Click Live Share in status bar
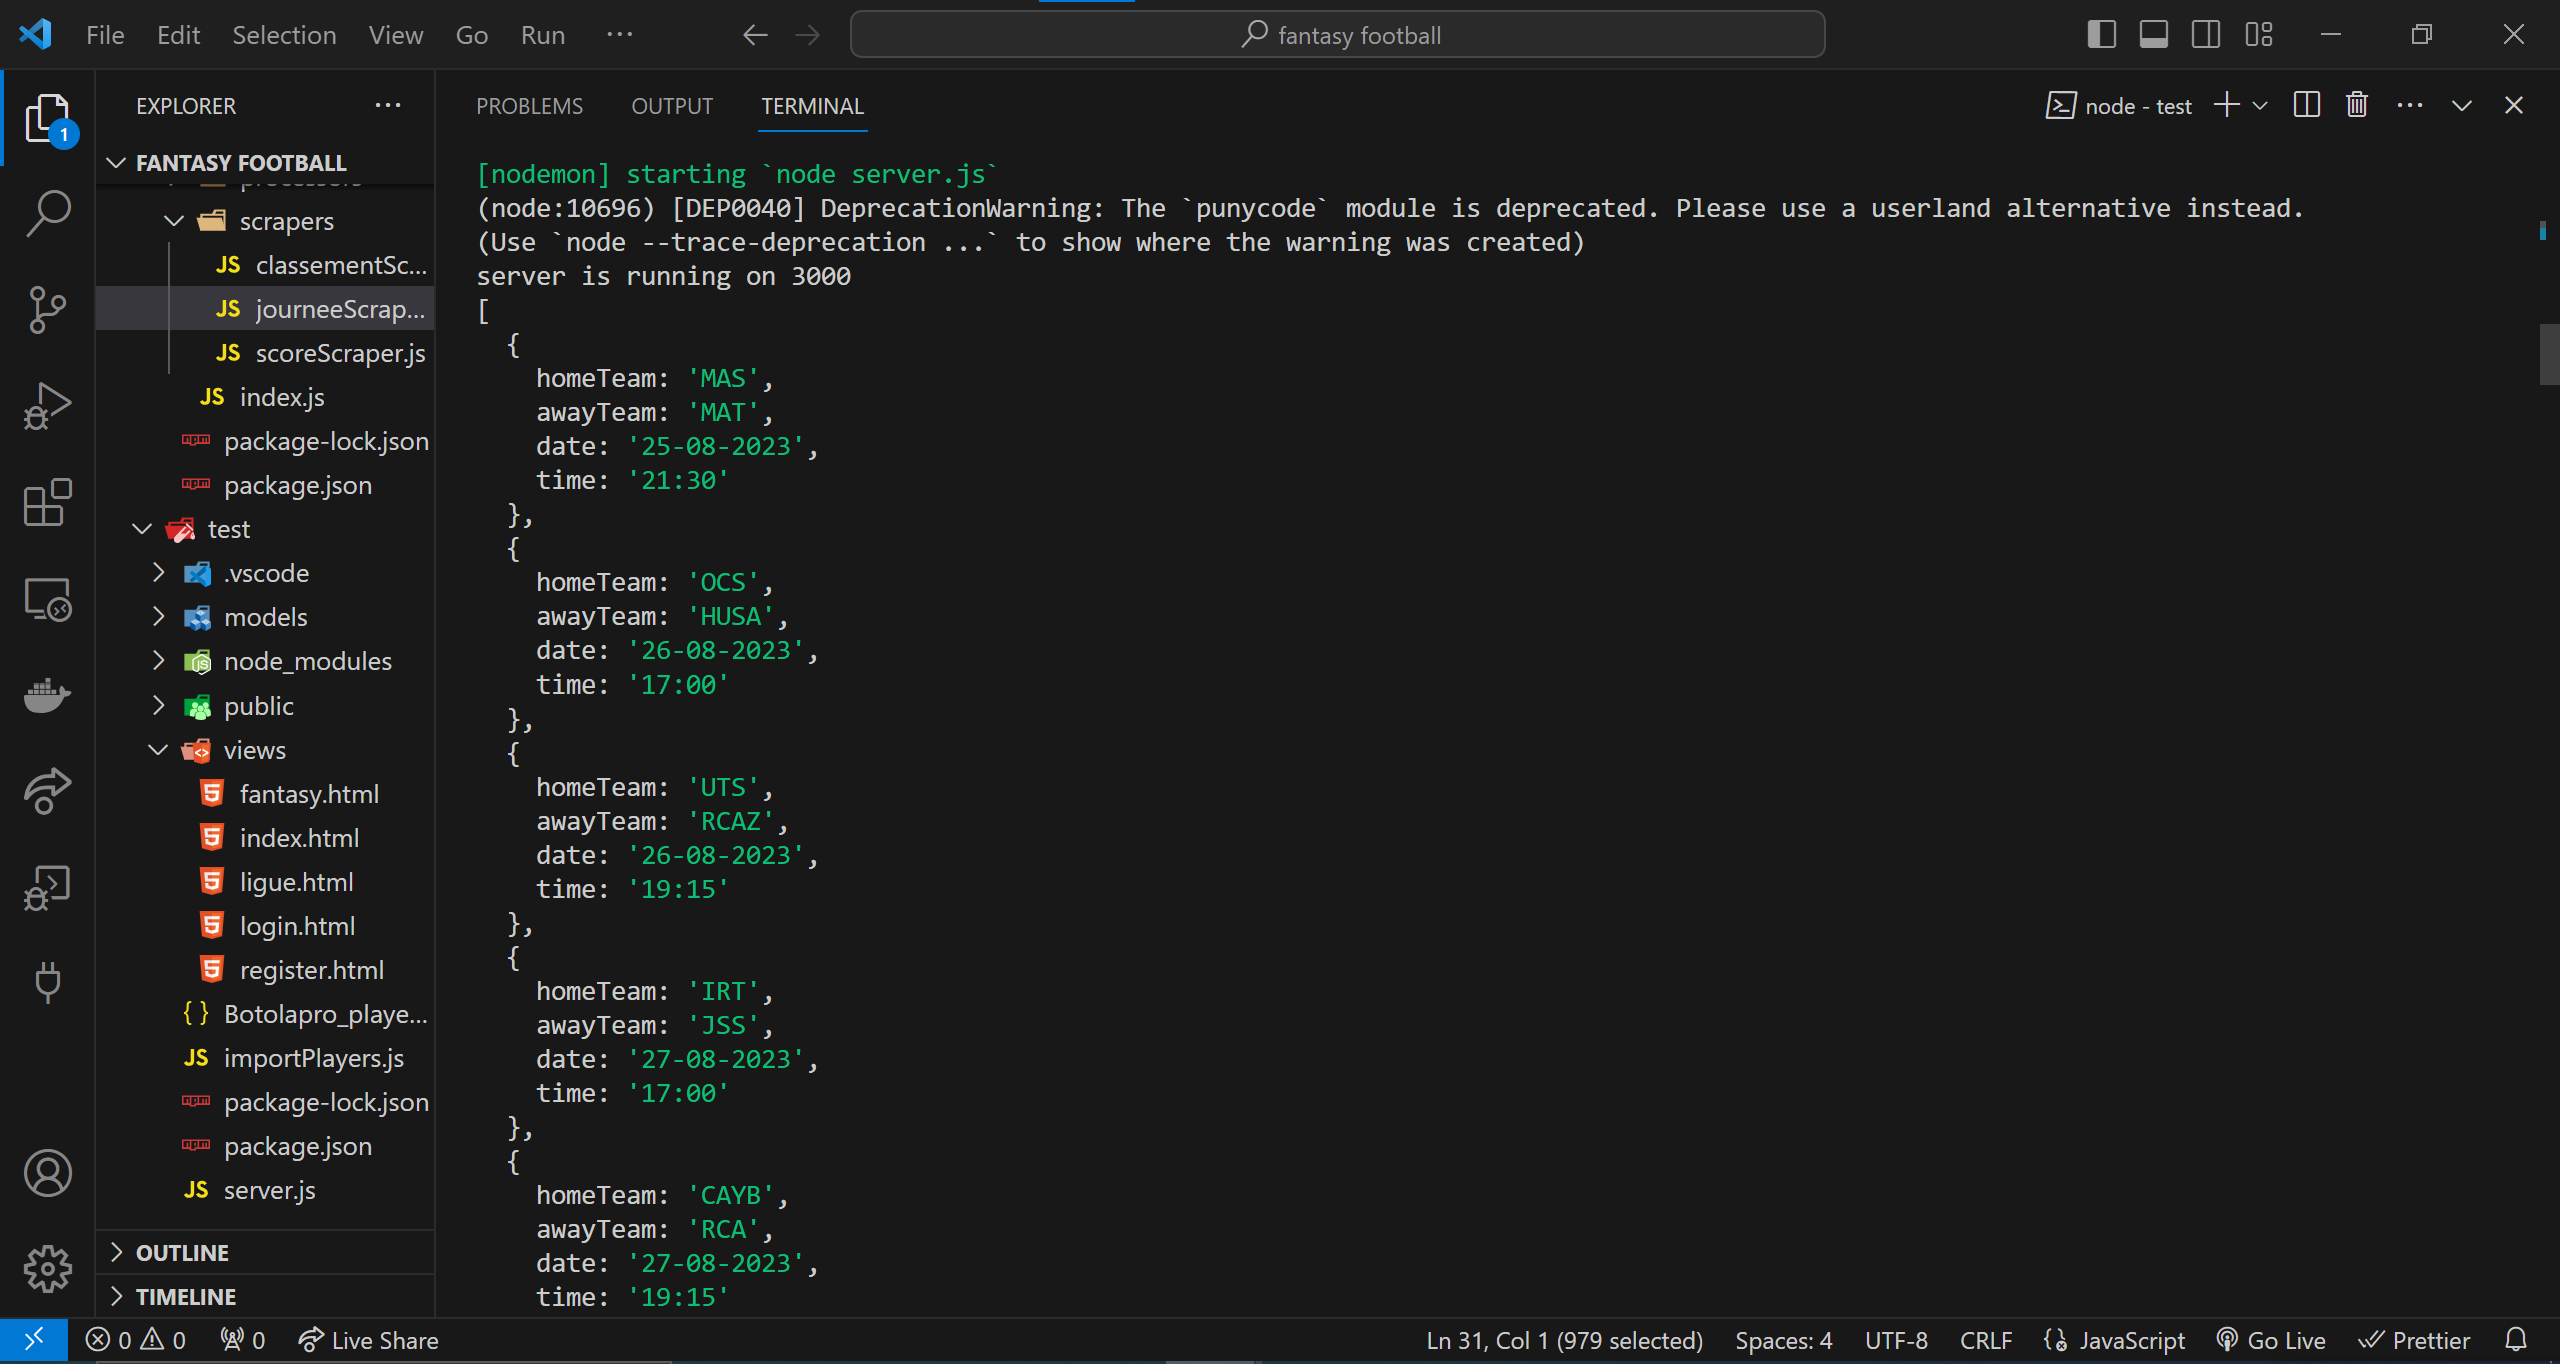 (x=369, y=1340)
